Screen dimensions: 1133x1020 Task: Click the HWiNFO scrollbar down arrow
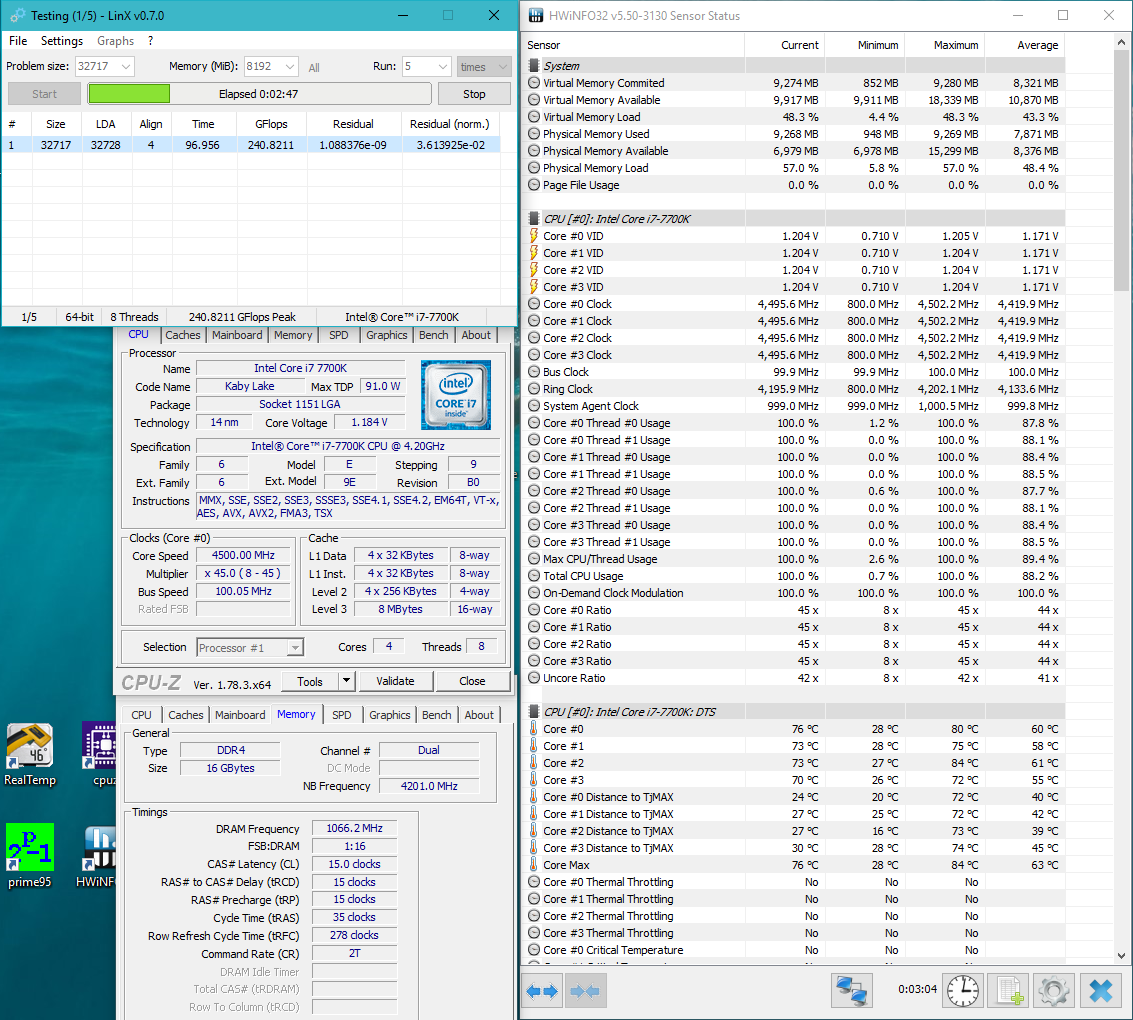tap(1121, 956)
